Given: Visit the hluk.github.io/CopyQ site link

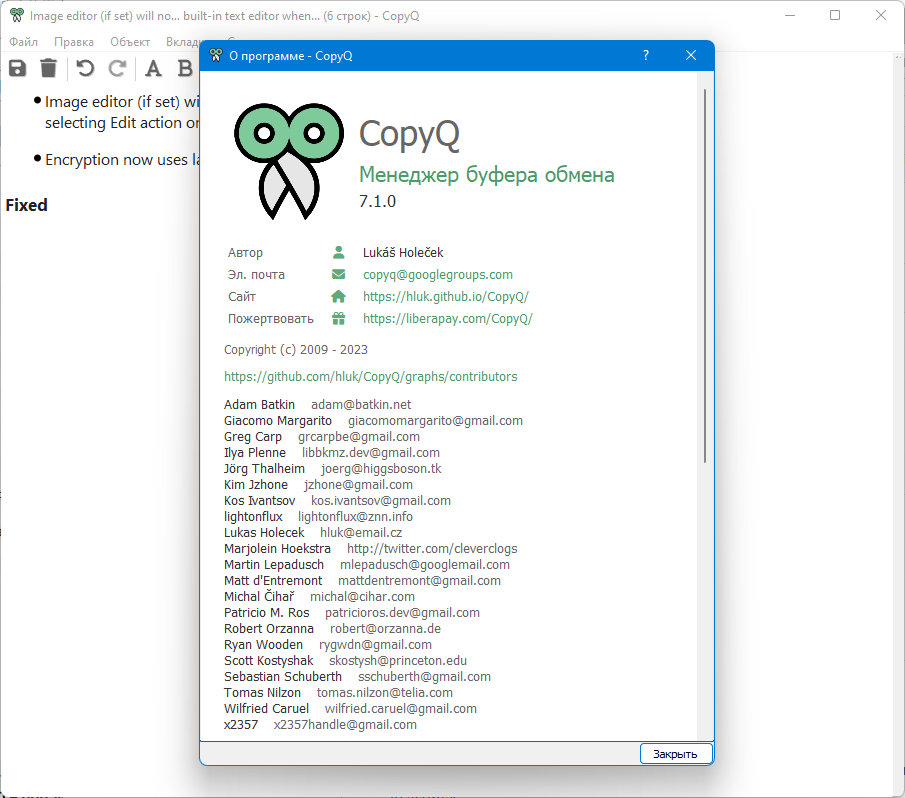Looking at the screenshot, I should 445,296.
